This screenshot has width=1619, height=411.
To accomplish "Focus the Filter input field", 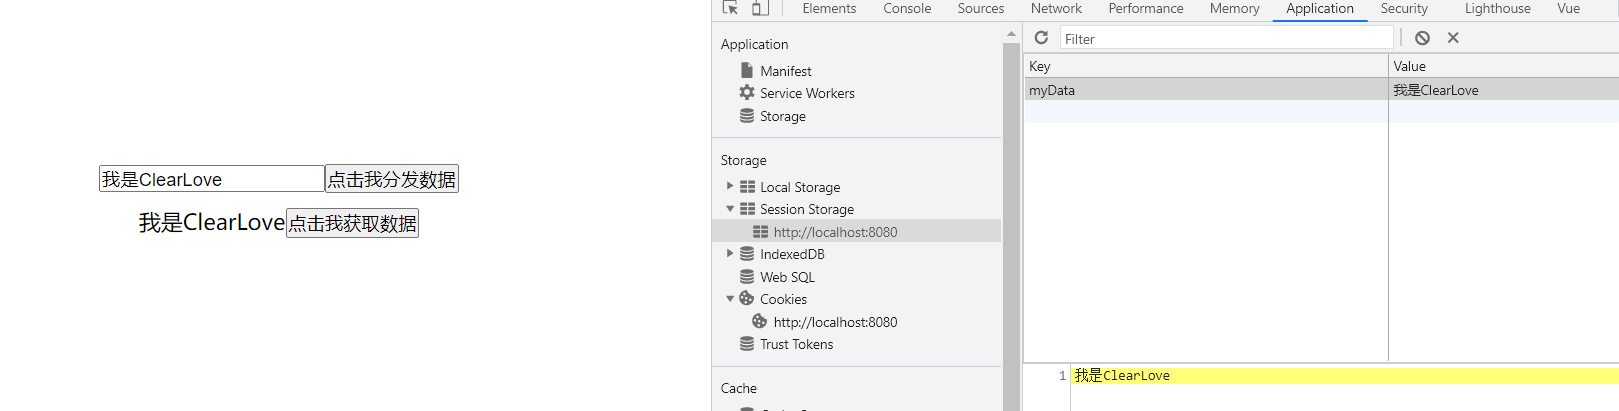I will click(x=1226, y=38).
